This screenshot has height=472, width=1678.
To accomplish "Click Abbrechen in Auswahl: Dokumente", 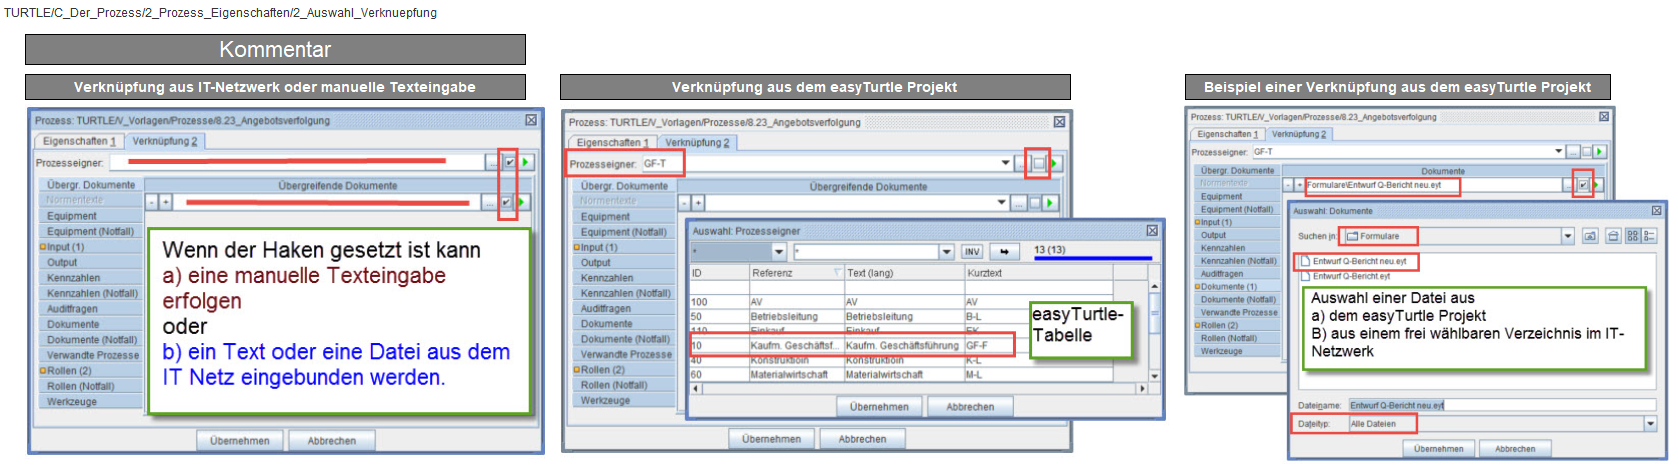I will [x=1515, y=449].
